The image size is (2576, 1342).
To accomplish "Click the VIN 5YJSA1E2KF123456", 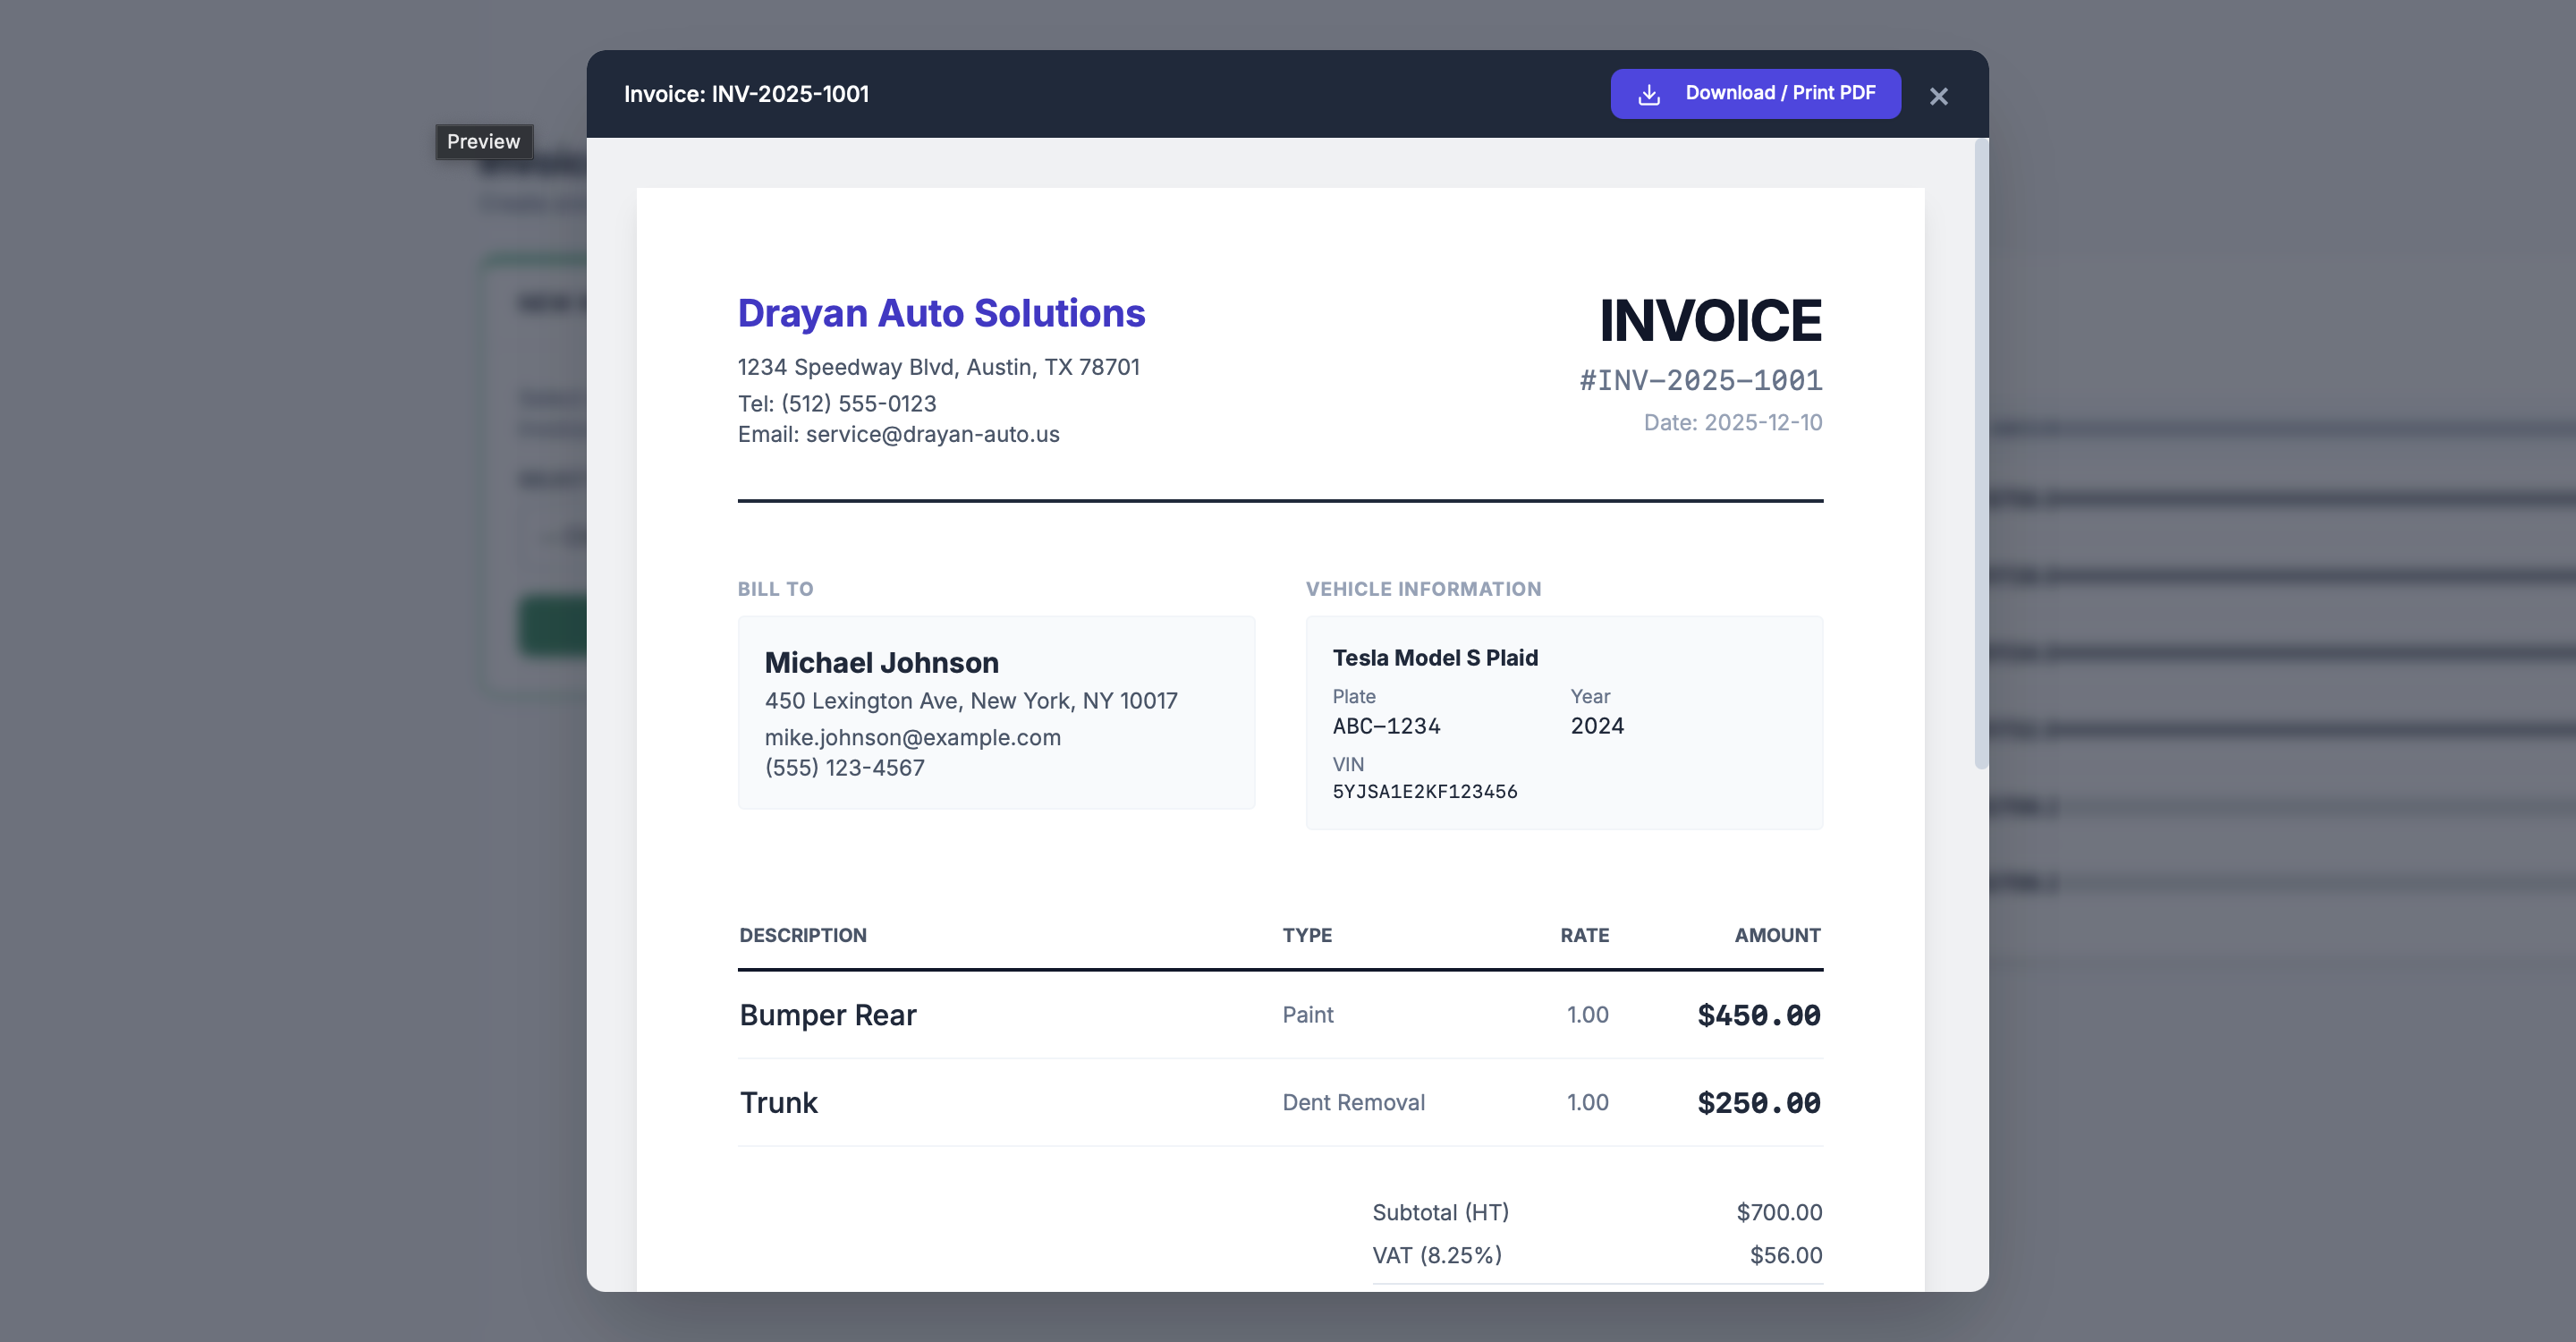I will click(1425, 791).
